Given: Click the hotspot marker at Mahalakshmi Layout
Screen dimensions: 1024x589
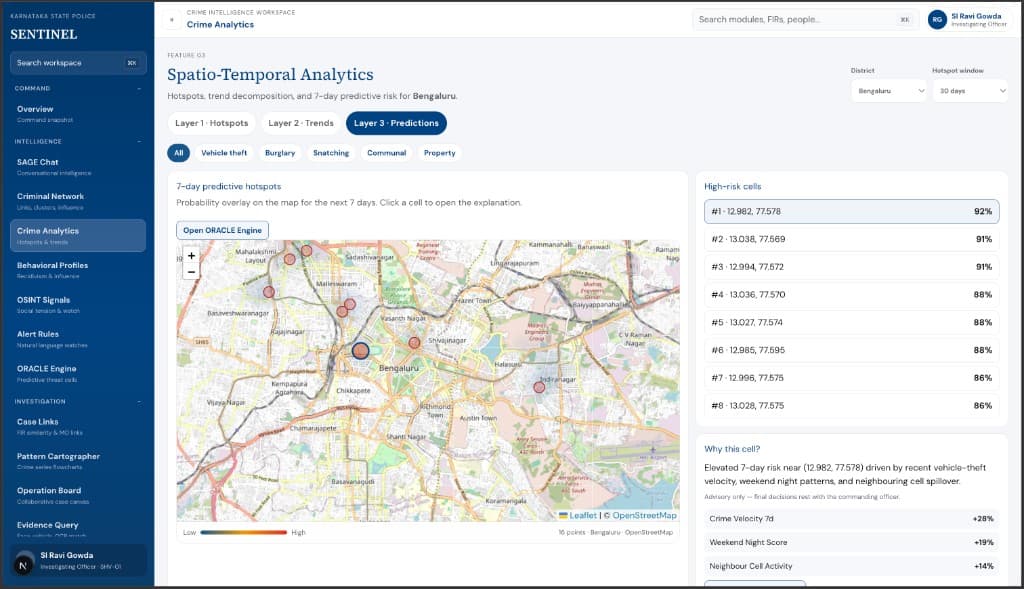Looking at the screenshot, I should pyautogui.click(x=290, y=259).
